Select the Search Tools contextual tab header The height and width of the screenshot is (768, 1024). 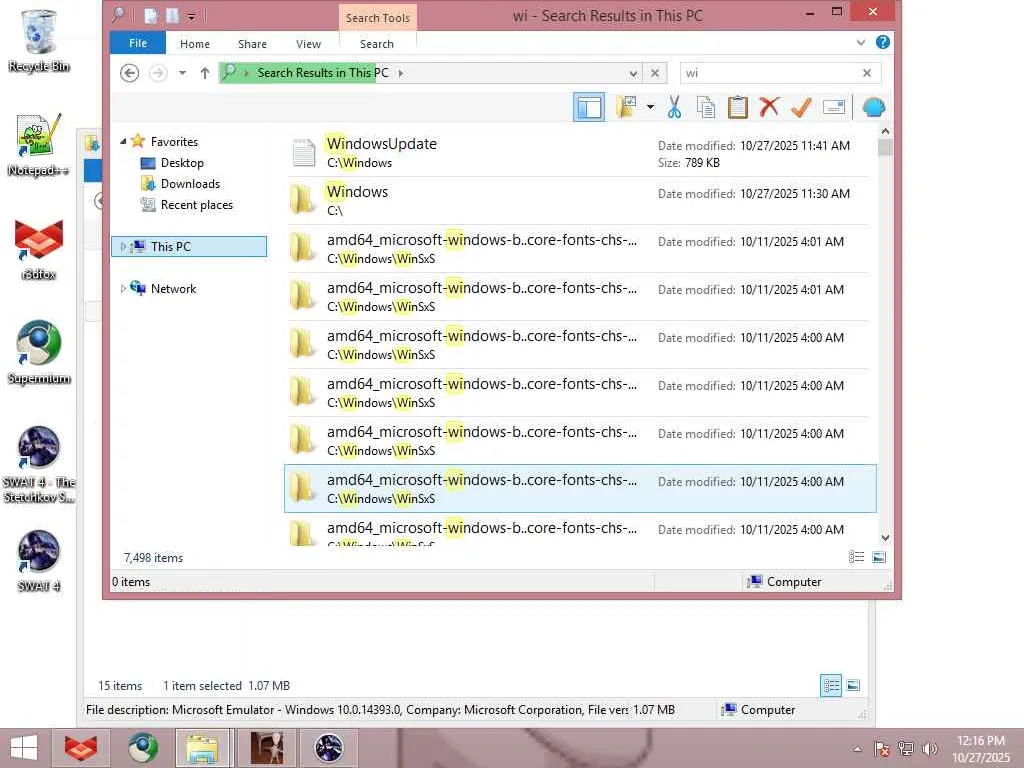pyautogui.click(x=377, y=18)
